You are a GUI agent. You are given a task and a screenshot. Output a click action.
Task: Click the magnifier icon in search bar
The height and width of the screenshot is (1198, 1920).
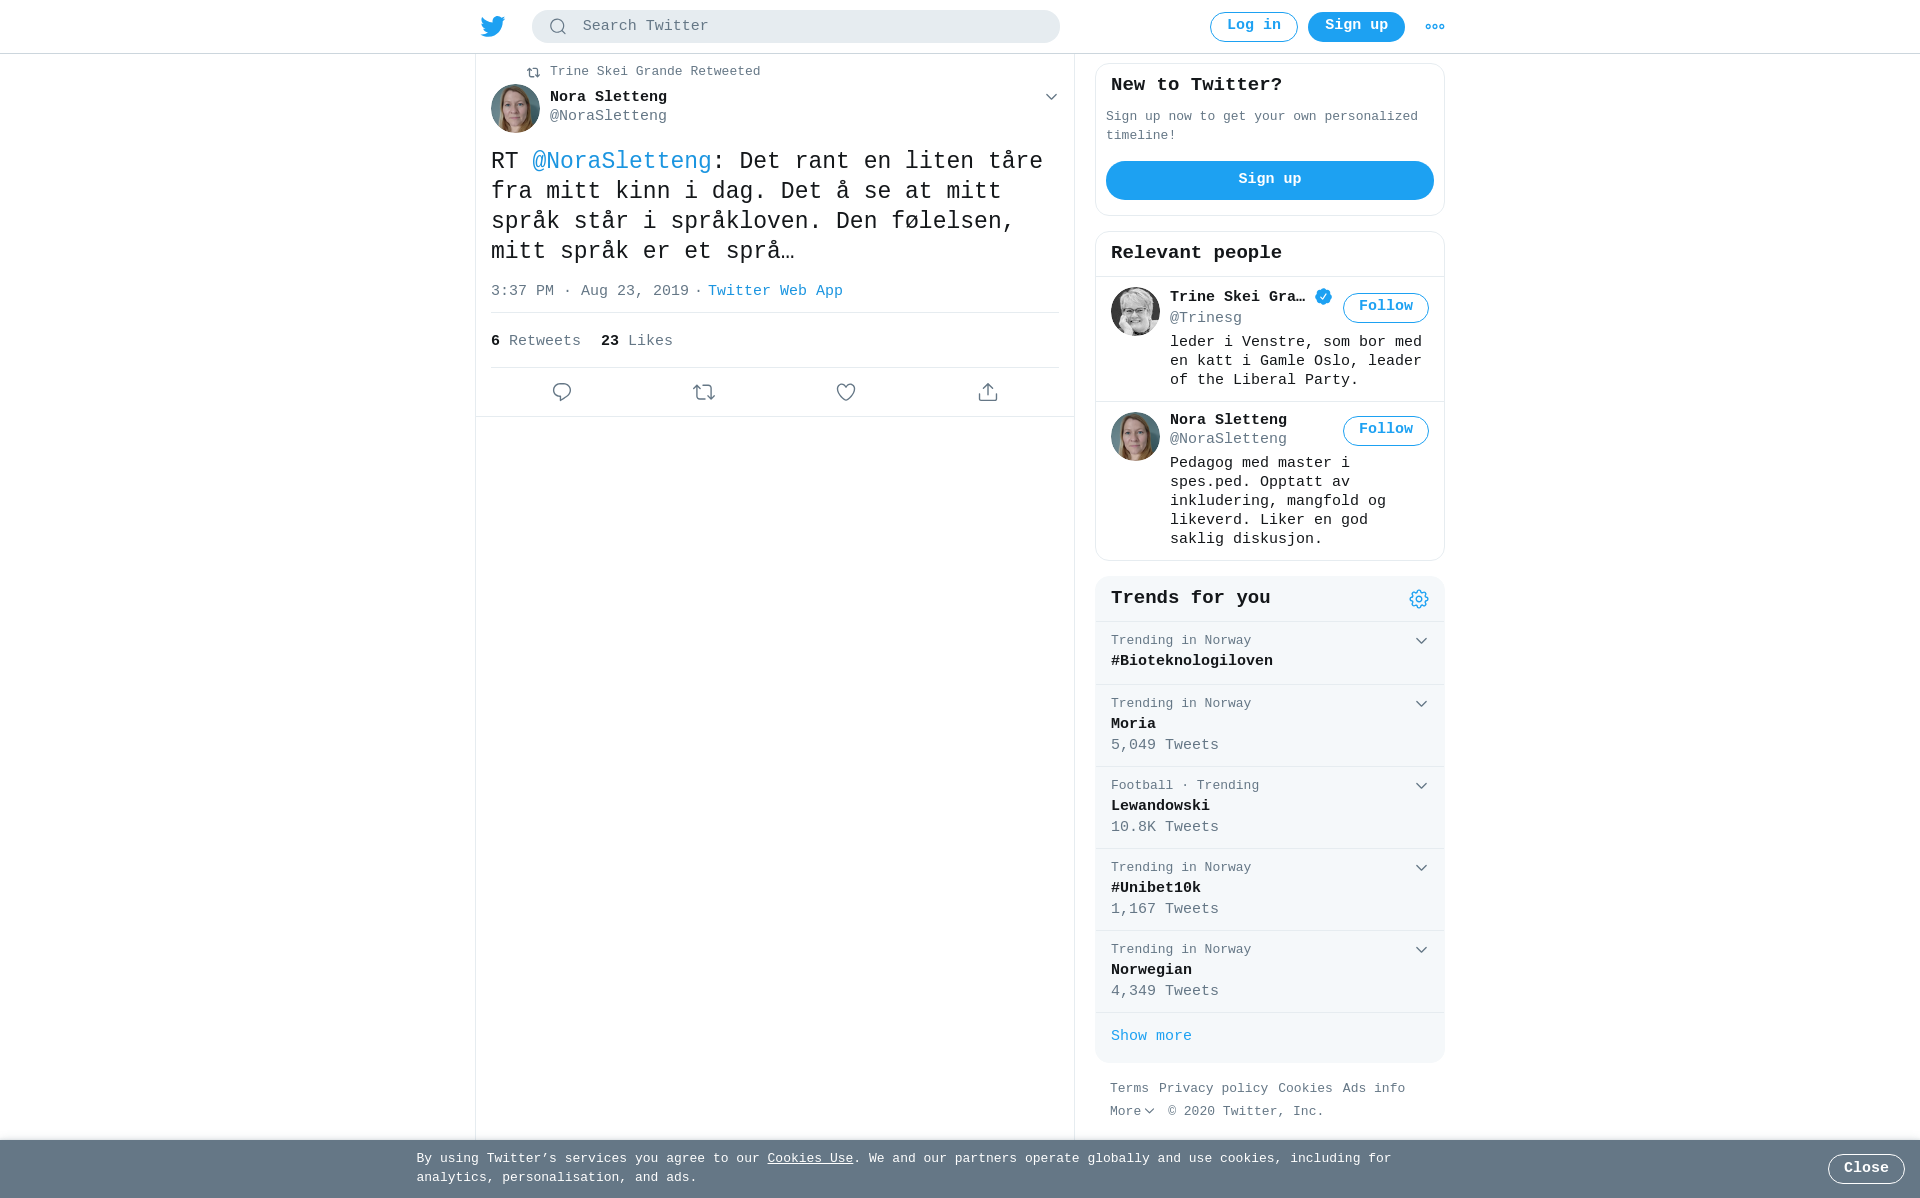(x=558, y=27)
